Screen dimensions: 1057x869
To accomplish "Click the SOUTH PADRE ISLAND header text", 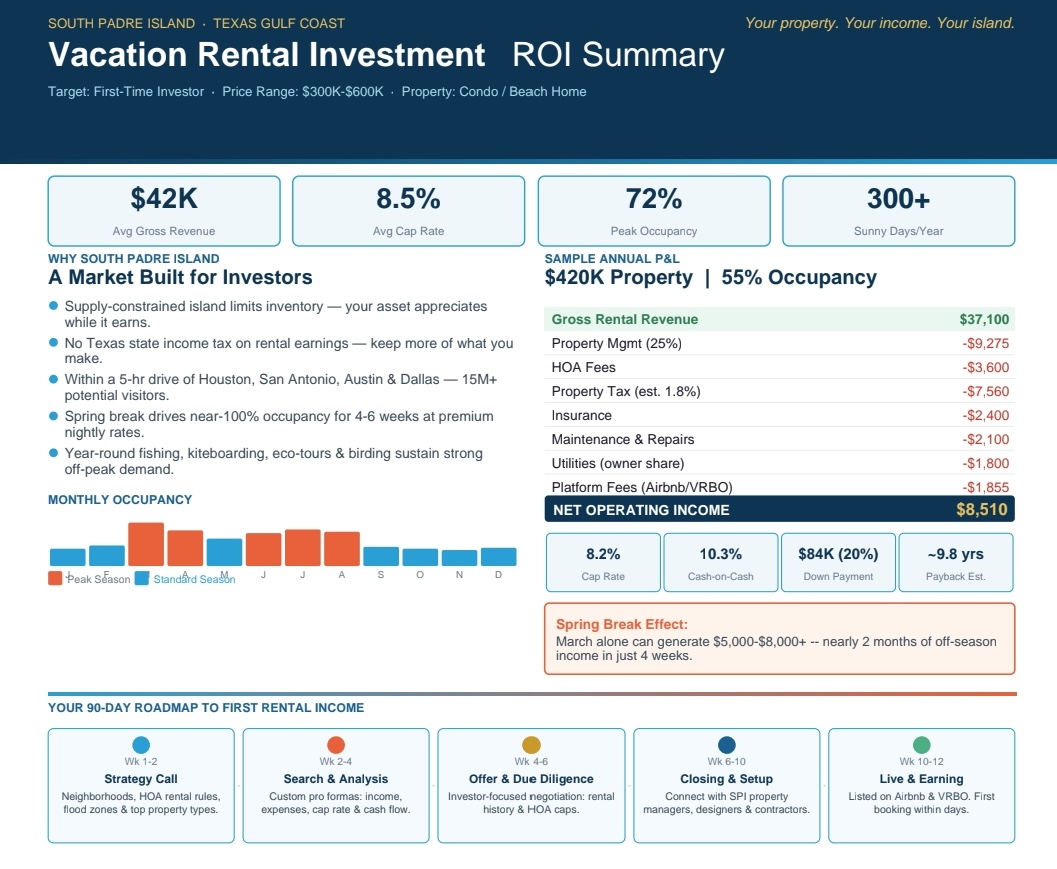I will pos(121,23).
